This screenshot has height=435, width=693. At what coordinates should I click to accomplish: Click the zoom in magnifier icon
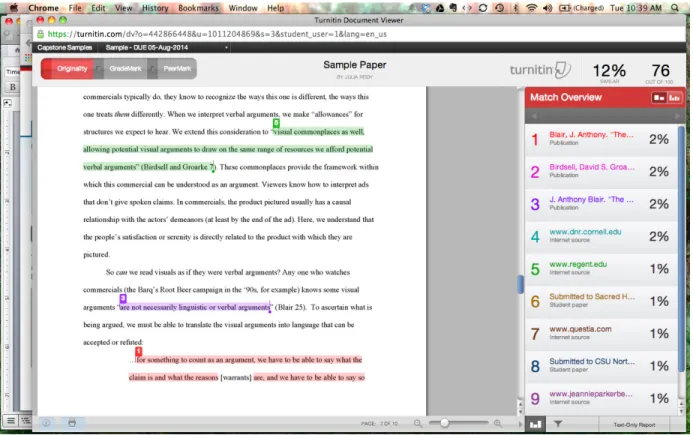498,424
